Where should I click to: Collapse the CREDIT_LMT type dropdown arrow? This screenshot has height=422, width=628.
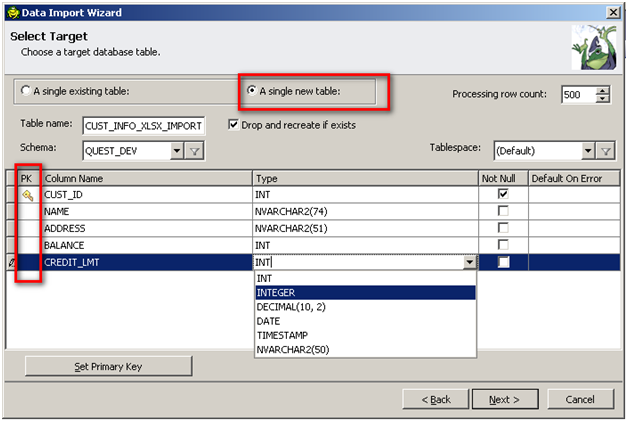point(469,262)
